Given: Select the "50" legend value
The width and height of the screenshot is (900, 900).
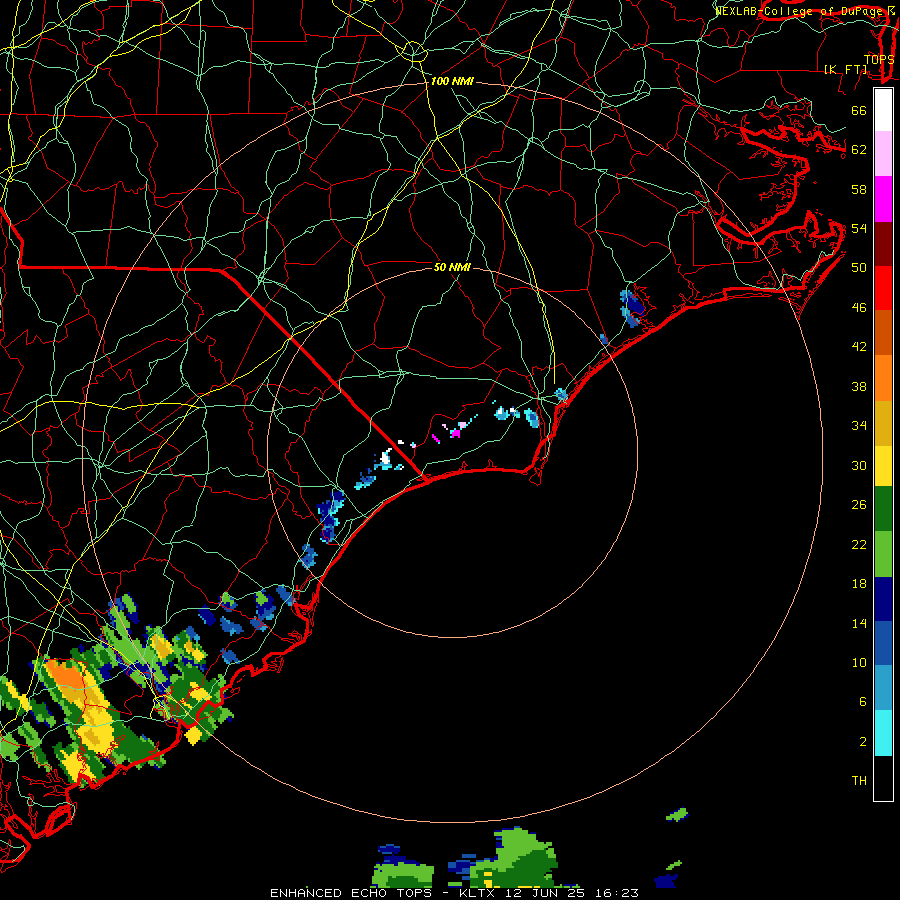Looking at the screenshot, I should 859,268.
